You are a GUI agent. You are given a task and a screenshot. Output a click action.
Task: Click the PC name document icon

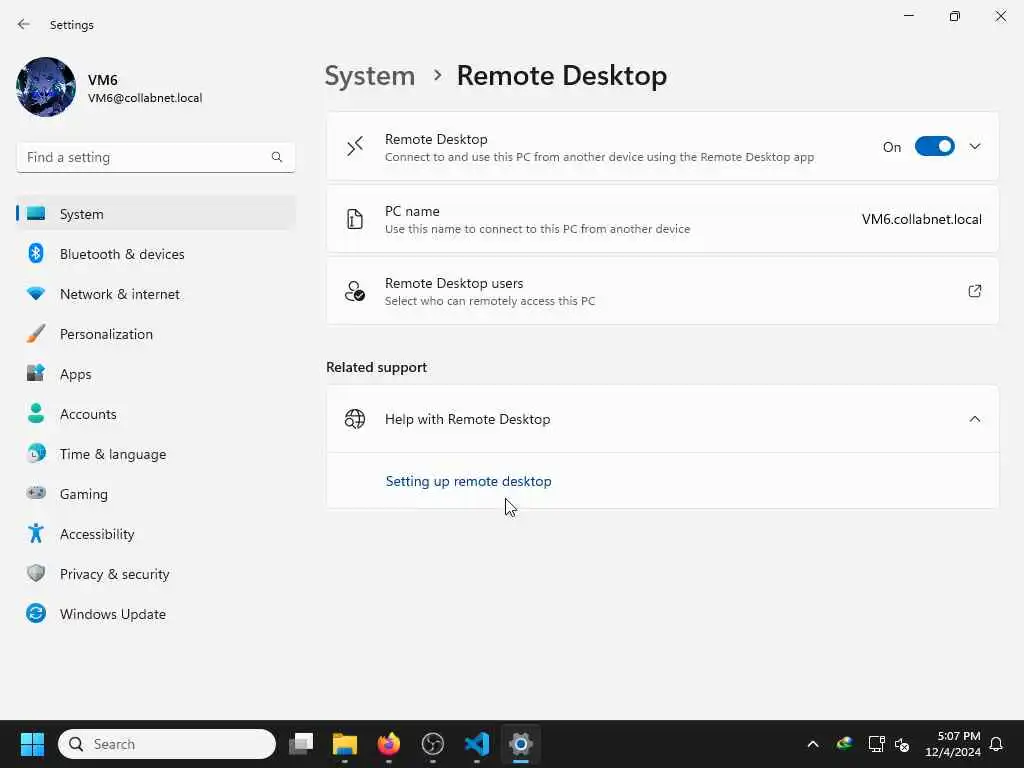pyautogui.click(x=355, y=219)
